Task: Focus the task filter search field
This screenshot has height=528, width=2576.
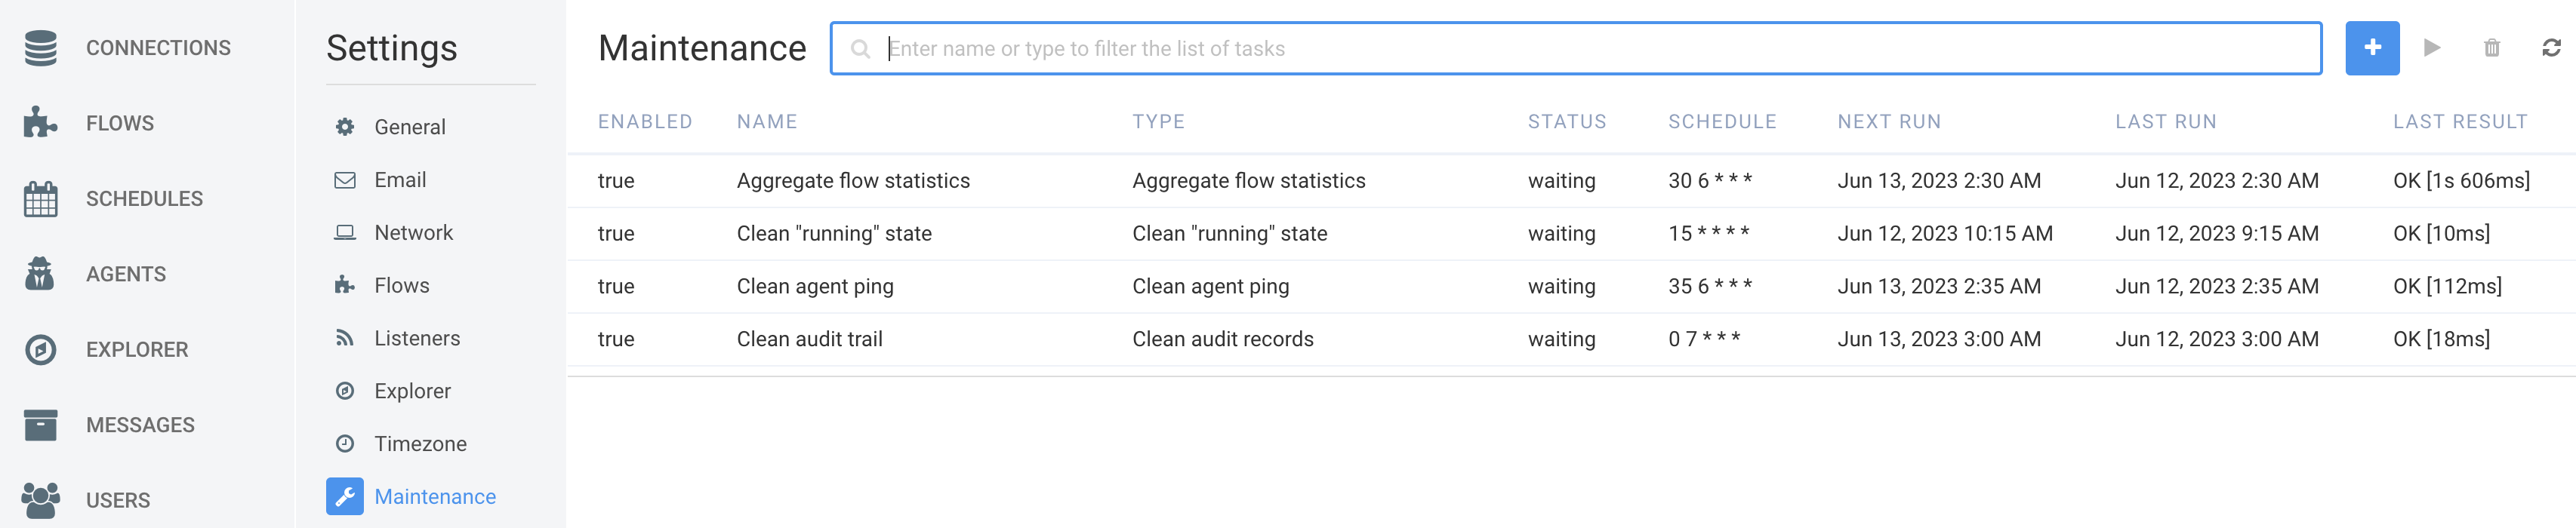Action: pos(1576,48)
